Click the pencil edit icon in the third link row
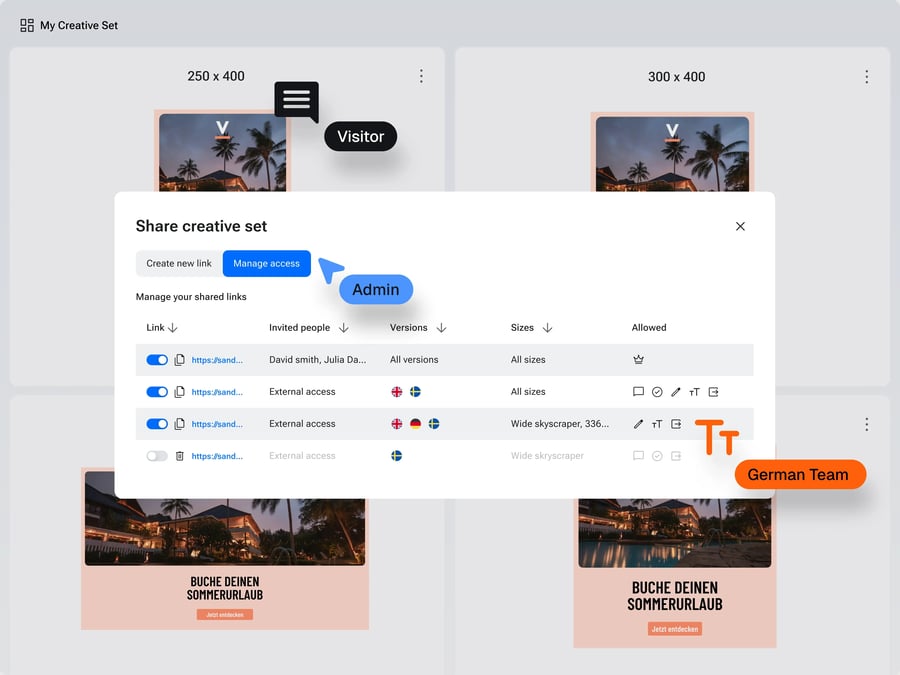 (x=638, y=424)
